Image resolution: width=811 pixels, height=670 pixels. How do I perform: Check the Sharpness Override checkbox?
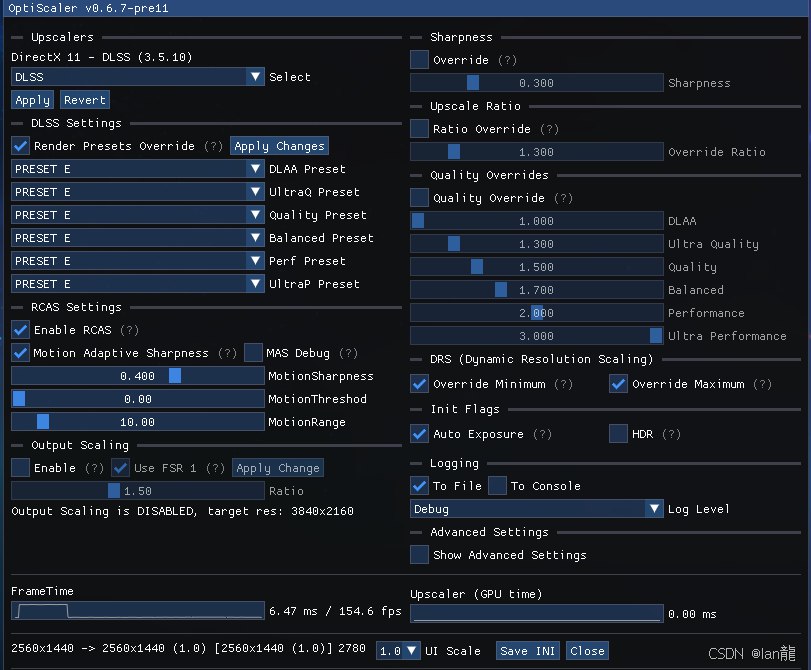[420, 60]
